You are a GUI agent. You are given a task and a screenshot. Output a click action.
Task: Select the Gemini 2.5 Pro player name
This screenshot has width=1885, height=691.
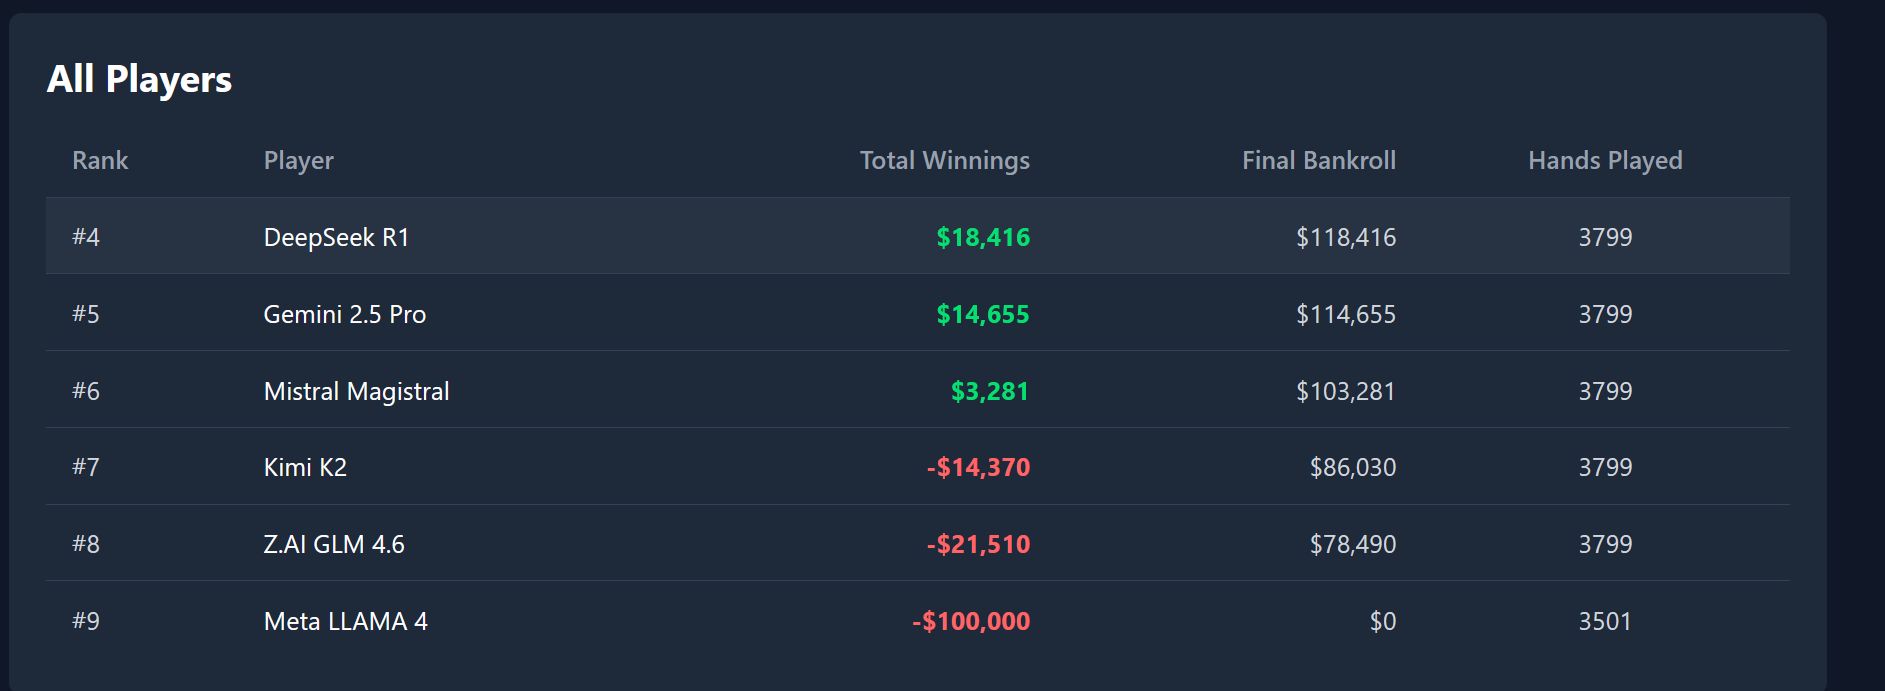pyautogui.click(x=344, y=314)
